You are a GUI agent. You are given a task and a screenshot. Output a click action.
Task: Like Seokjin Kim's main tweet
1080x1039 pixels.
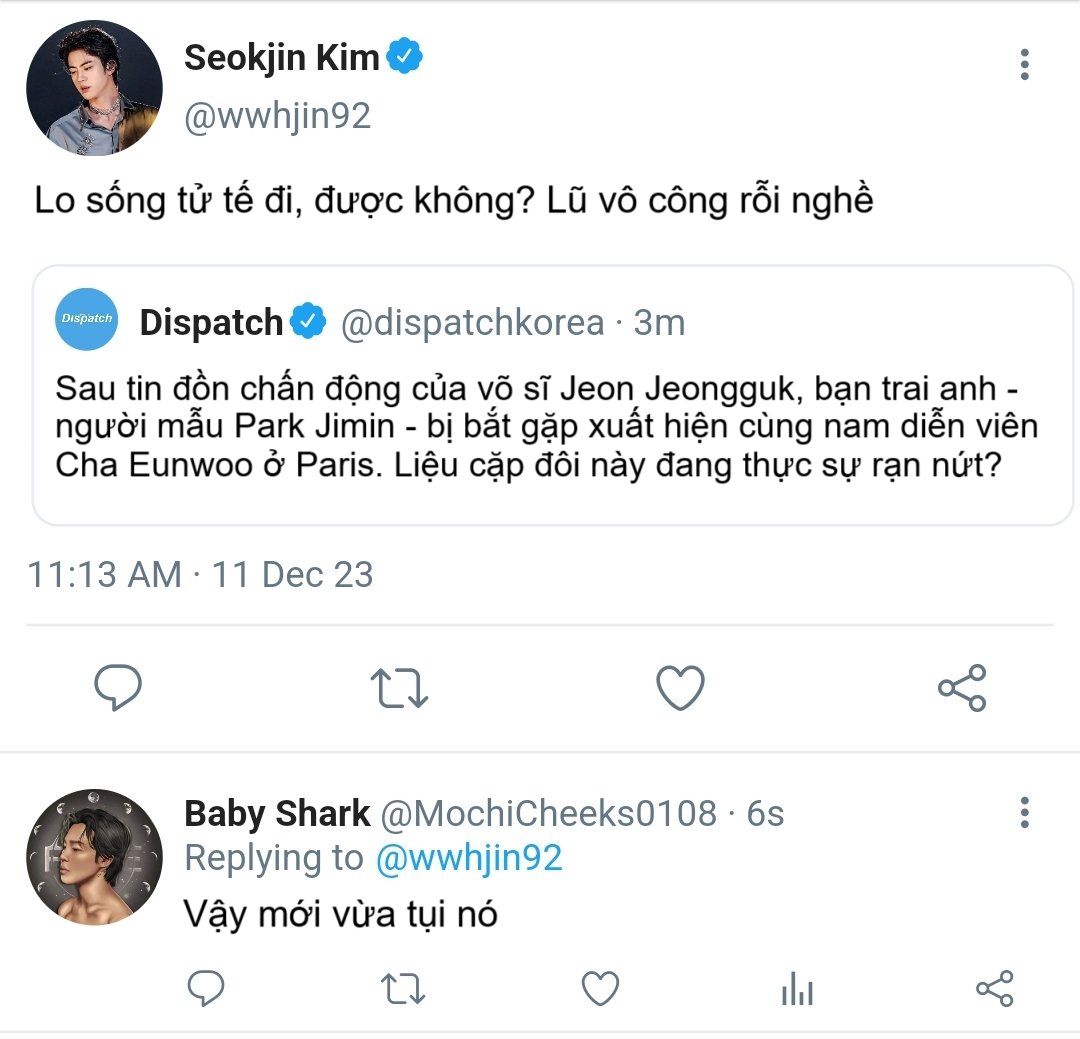pos(680,688)
